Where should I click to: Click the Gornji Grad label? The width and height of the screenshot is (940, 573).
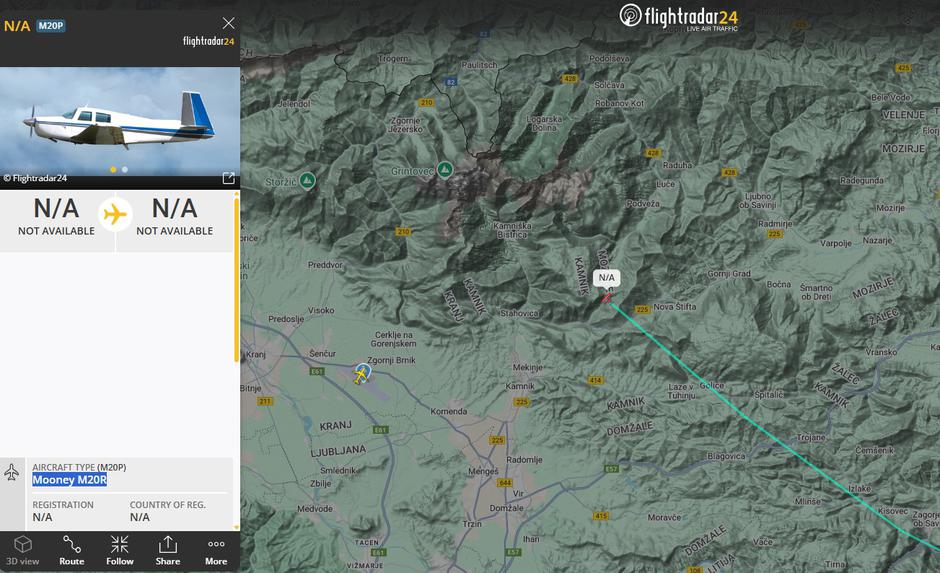729,273
